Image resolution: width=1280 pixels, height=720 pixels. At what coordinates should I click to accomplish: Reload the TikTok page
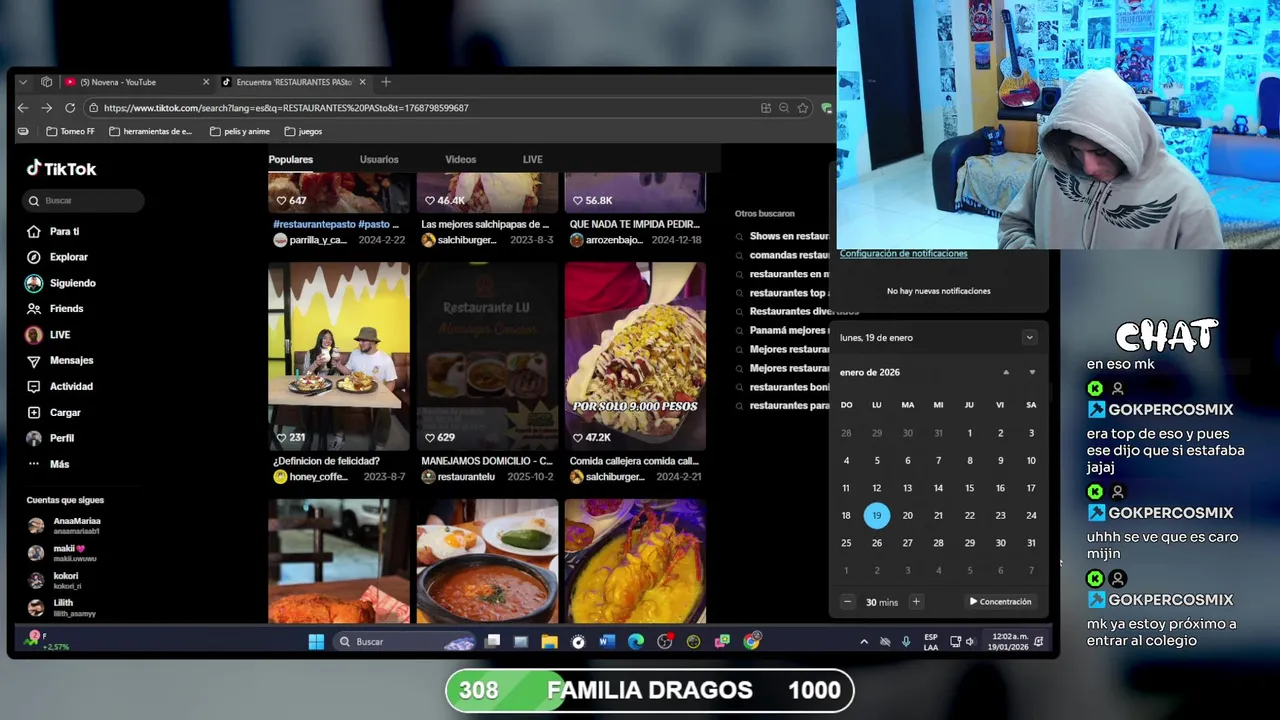point(70,108)
